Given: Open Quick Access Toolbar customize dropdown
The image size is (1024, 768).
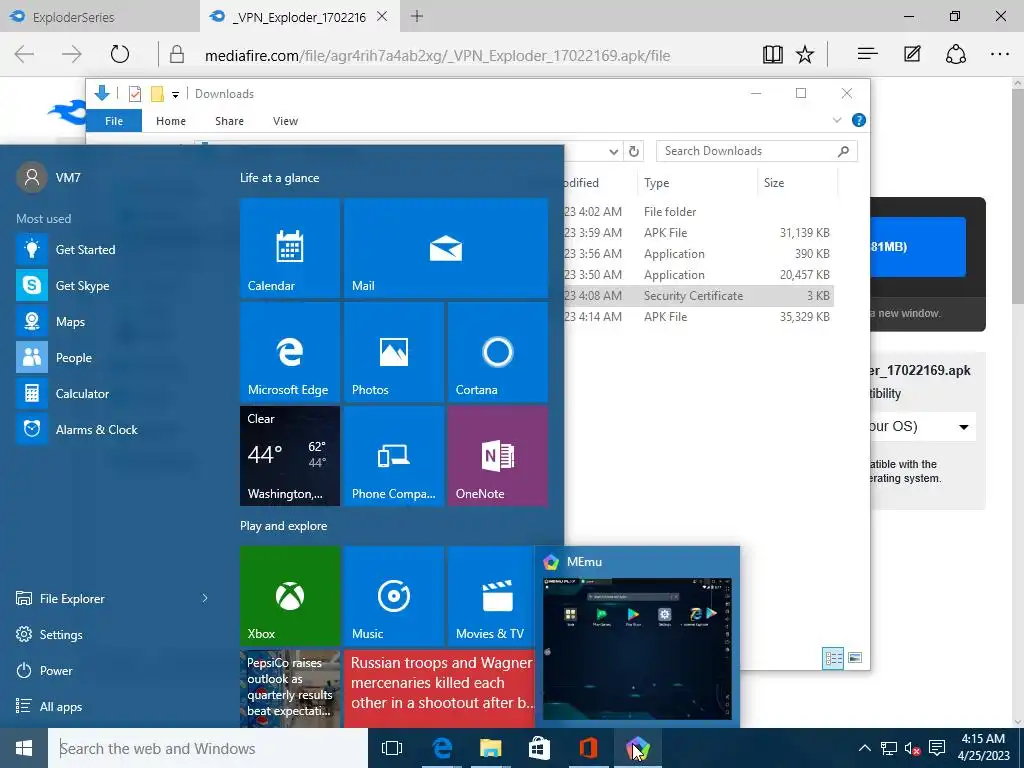Looking at the screenshot, I should point(175,94).
